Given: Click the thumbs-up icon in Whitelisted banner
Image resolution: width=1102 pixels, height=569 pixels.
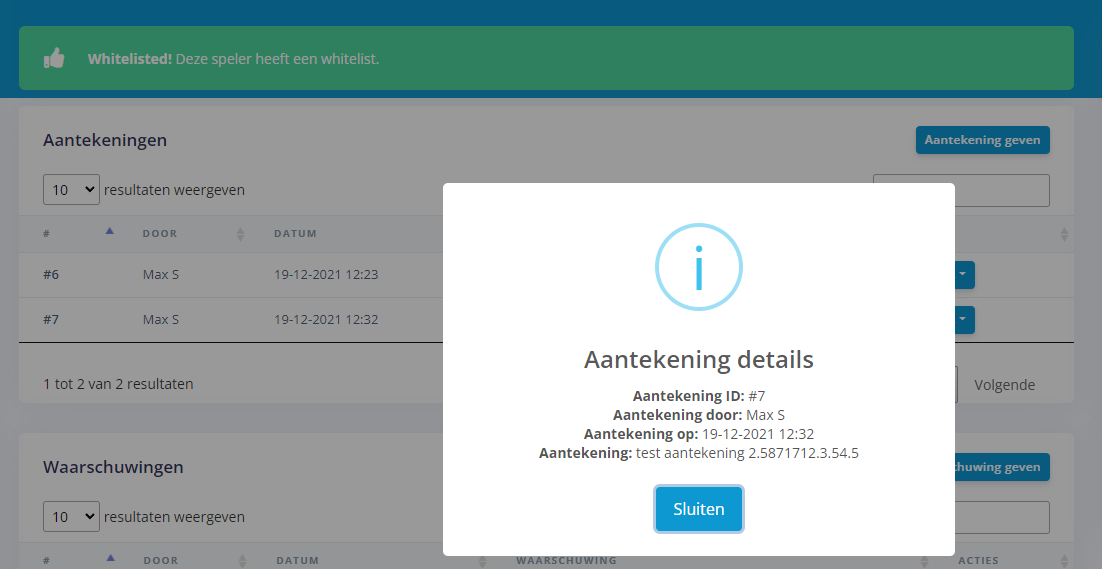Looking at the screenshot, I should [x=54, y=59].
